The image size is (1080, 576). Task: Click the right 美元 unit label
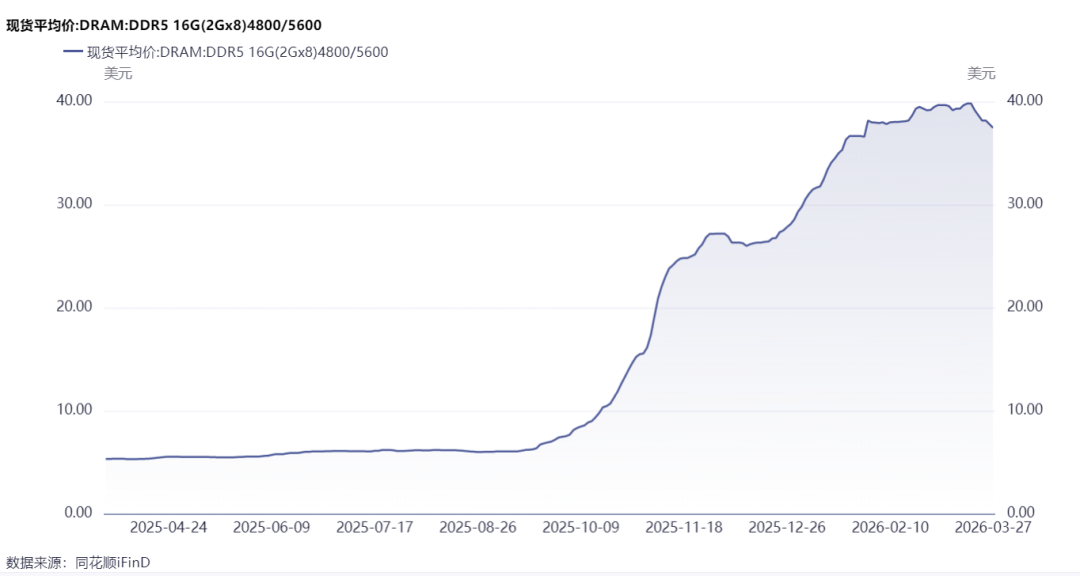tap(982, 74)
